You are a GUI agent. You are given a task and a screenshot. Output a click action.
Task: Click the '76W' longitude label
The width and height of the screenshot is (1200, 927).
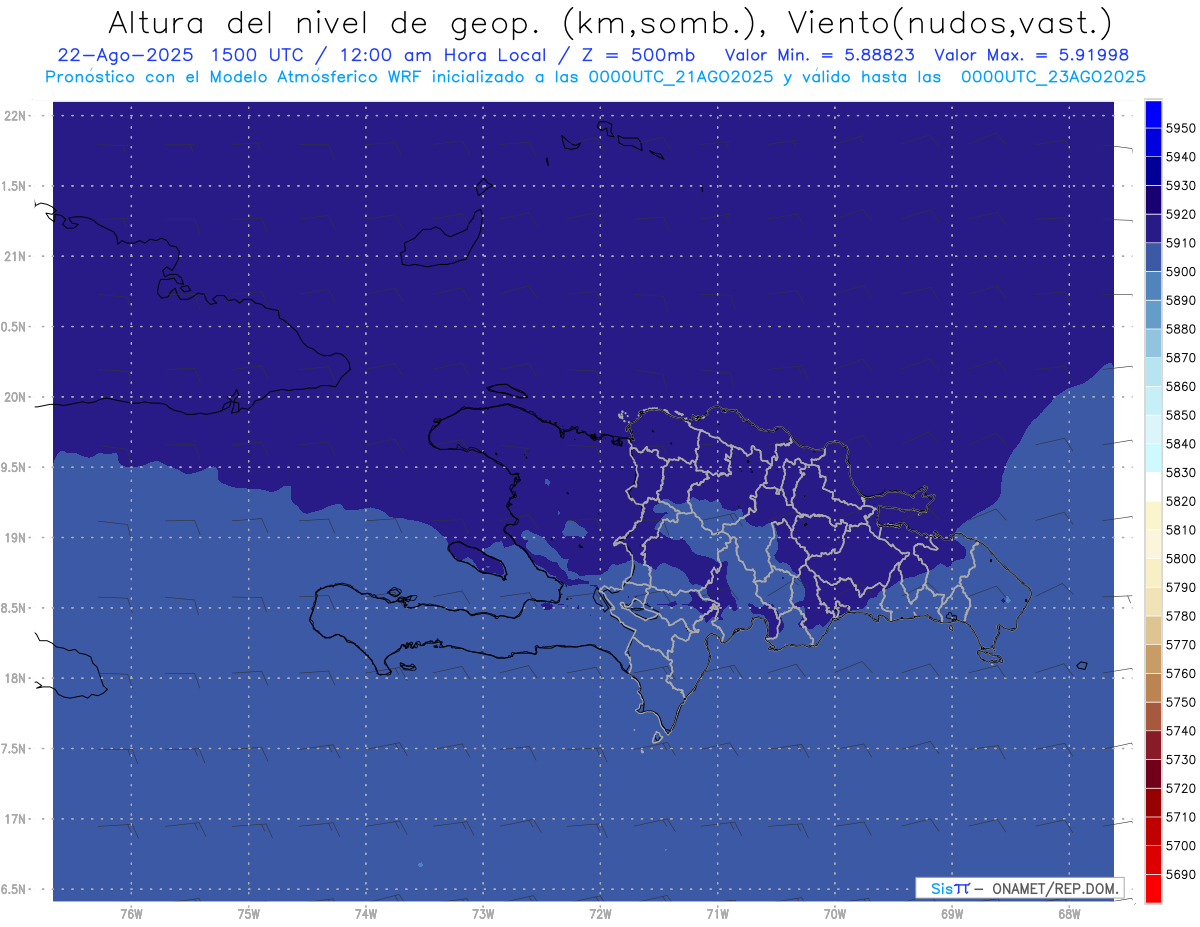point(131,914)
